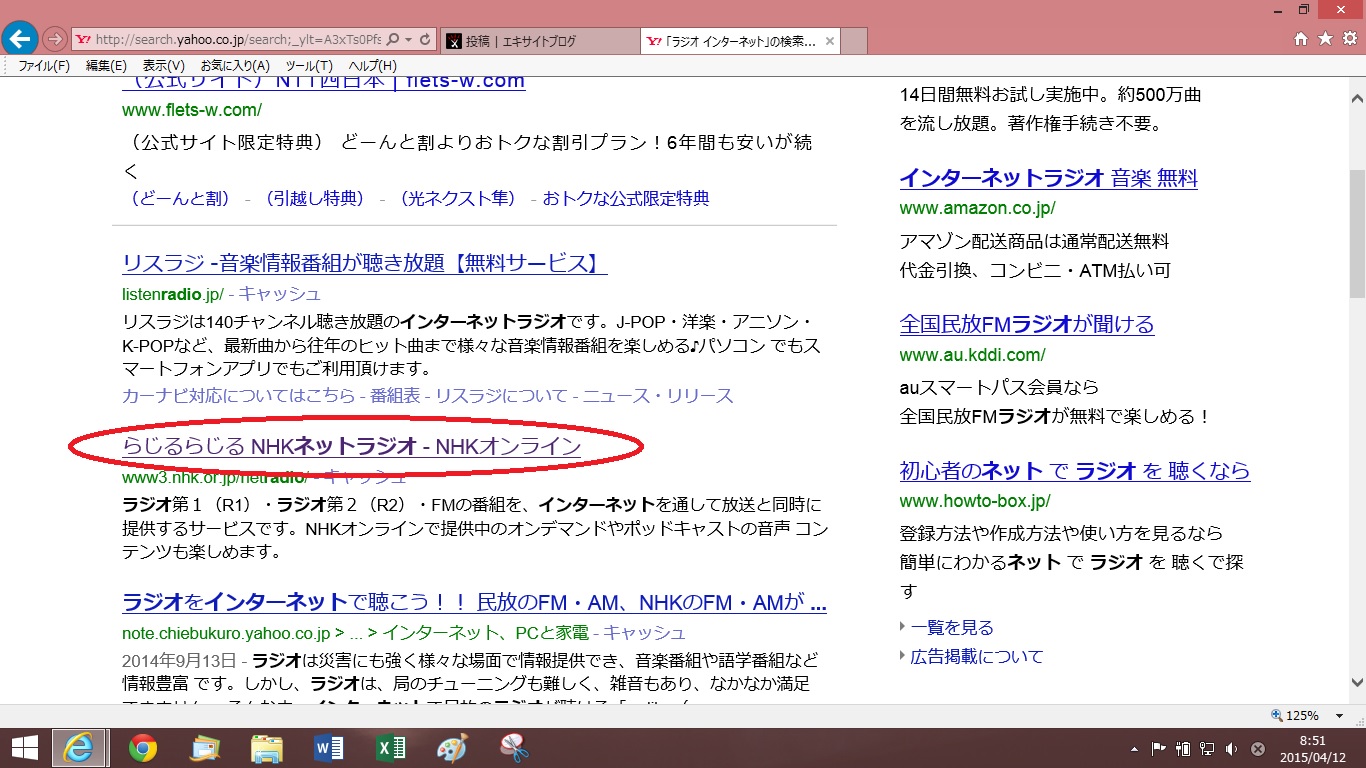The image size is (1366, 768).
Task: Open Excel from the taskbar
Action: (x=390, y=748)
